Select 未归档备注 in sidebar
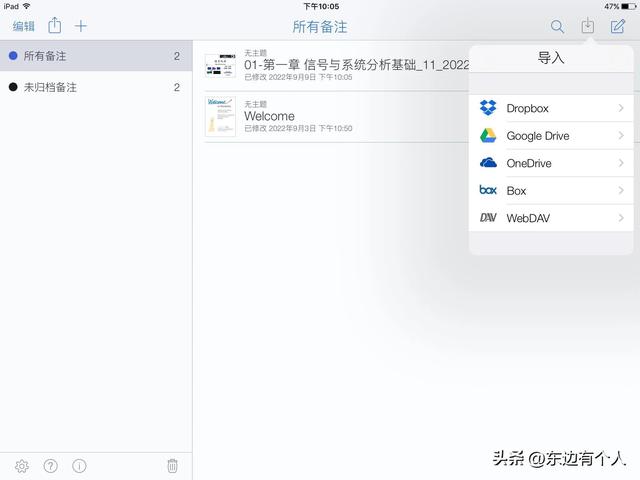The image size is (640, 480). [96, 87]
